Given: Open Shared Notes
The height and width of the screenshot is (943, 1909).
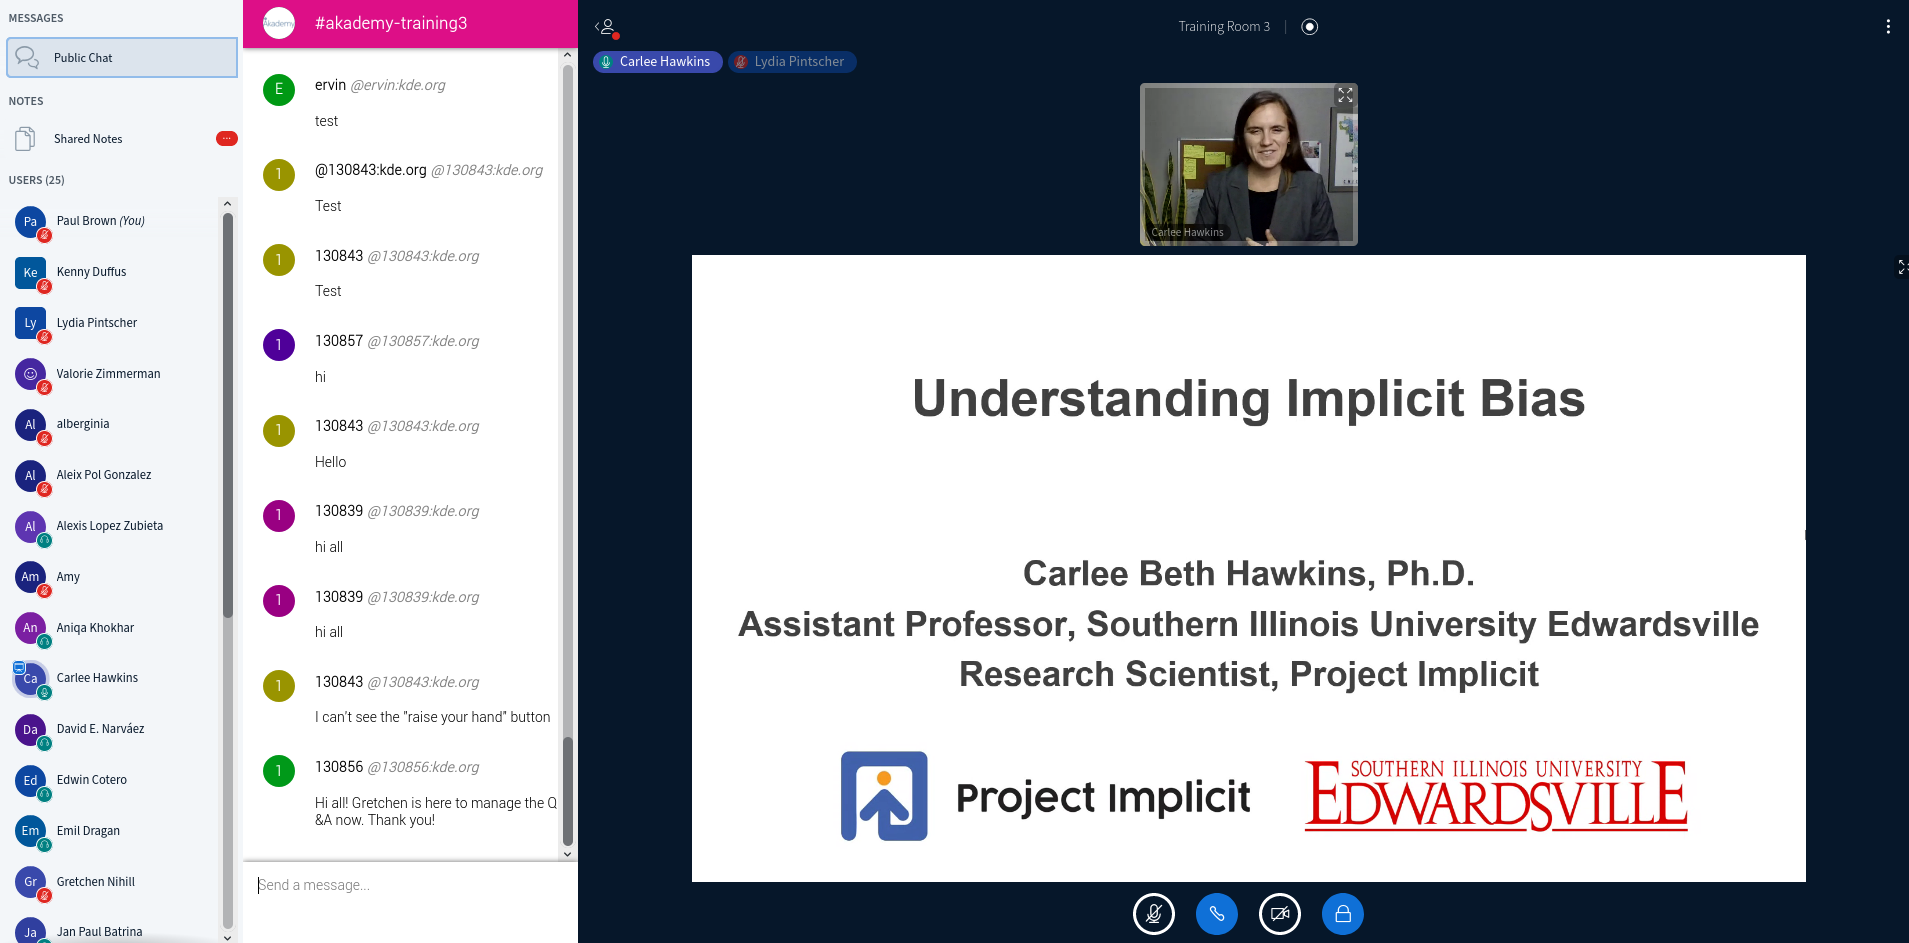Looking at the screenshot, I should click(121, 139).
